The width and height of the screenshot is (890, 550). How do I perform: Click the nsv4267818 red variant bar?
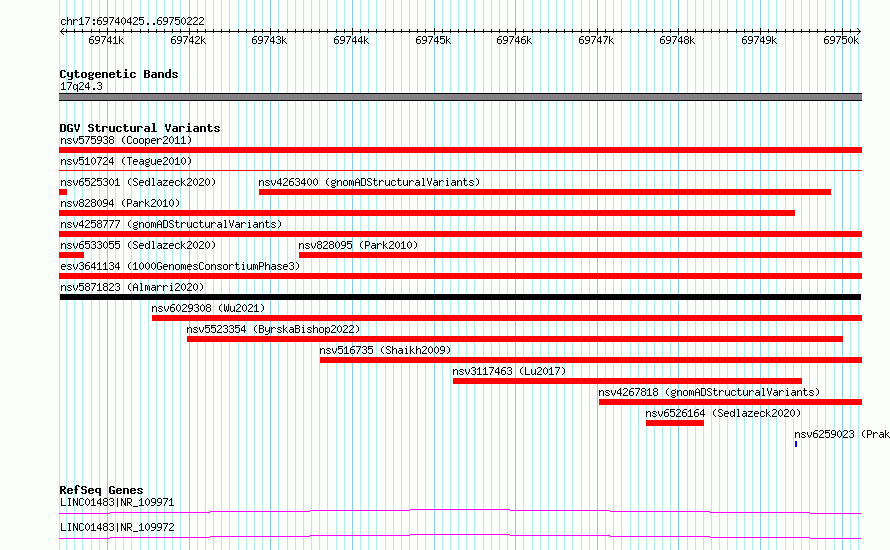[731, 402]
